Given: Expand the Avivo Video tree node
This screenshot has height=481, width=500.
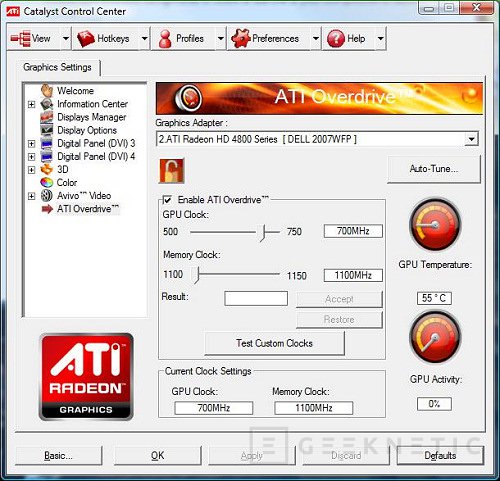Looking at the screenshot, I should coord(32,196).
